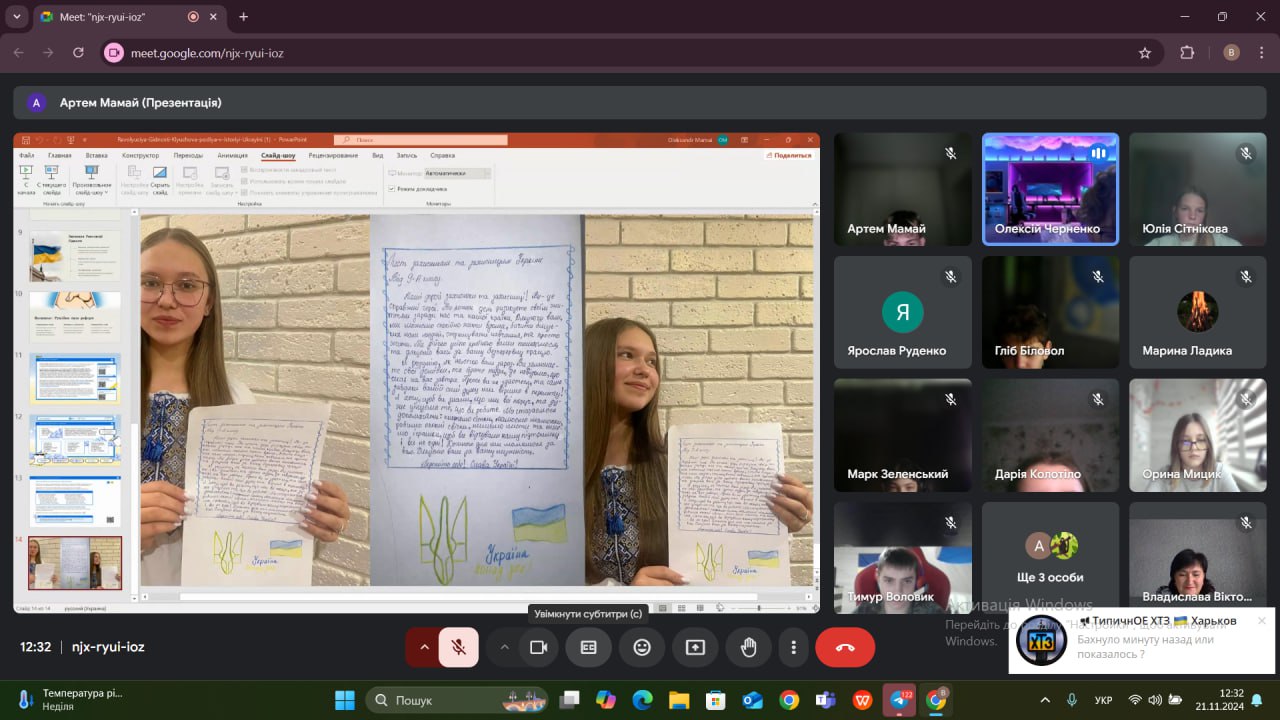Leave the call with red hang-up button
1280x720 pixels.
pyautogui.click(x=845, y=647)
